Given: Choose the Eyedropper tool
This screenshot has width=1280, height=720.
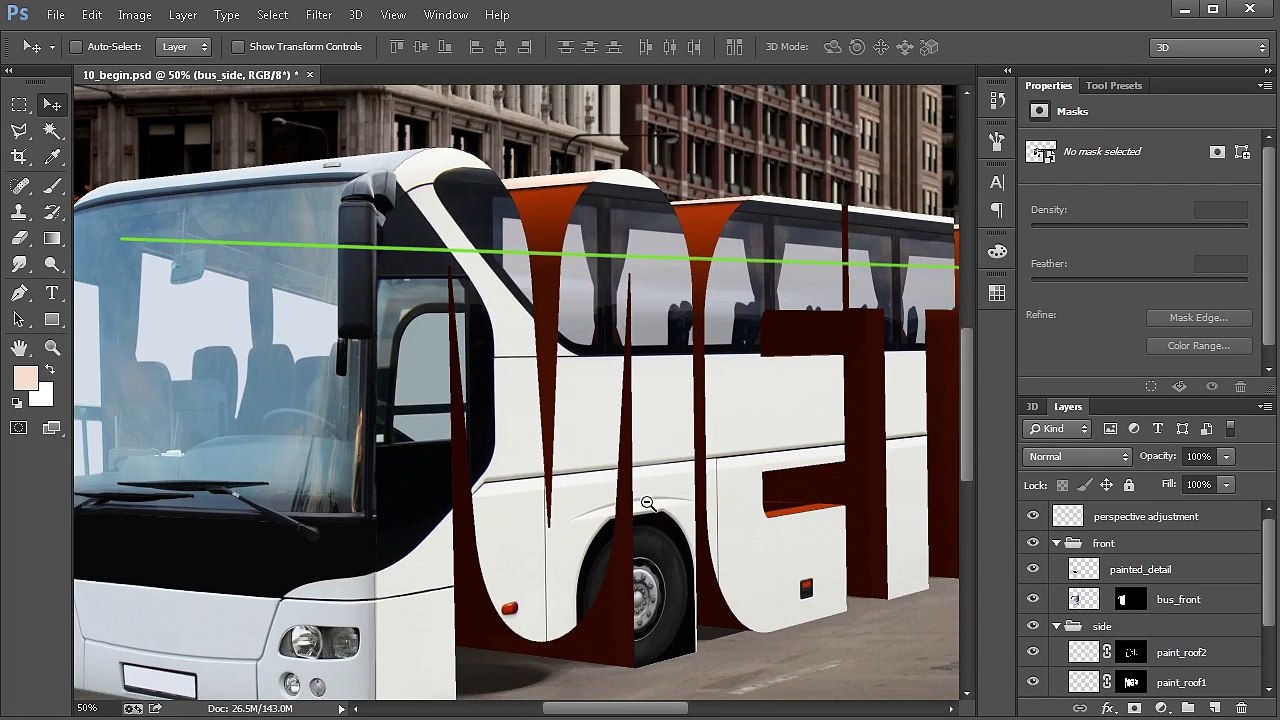Looking at the screenshot, I should (x=53, y=157).
